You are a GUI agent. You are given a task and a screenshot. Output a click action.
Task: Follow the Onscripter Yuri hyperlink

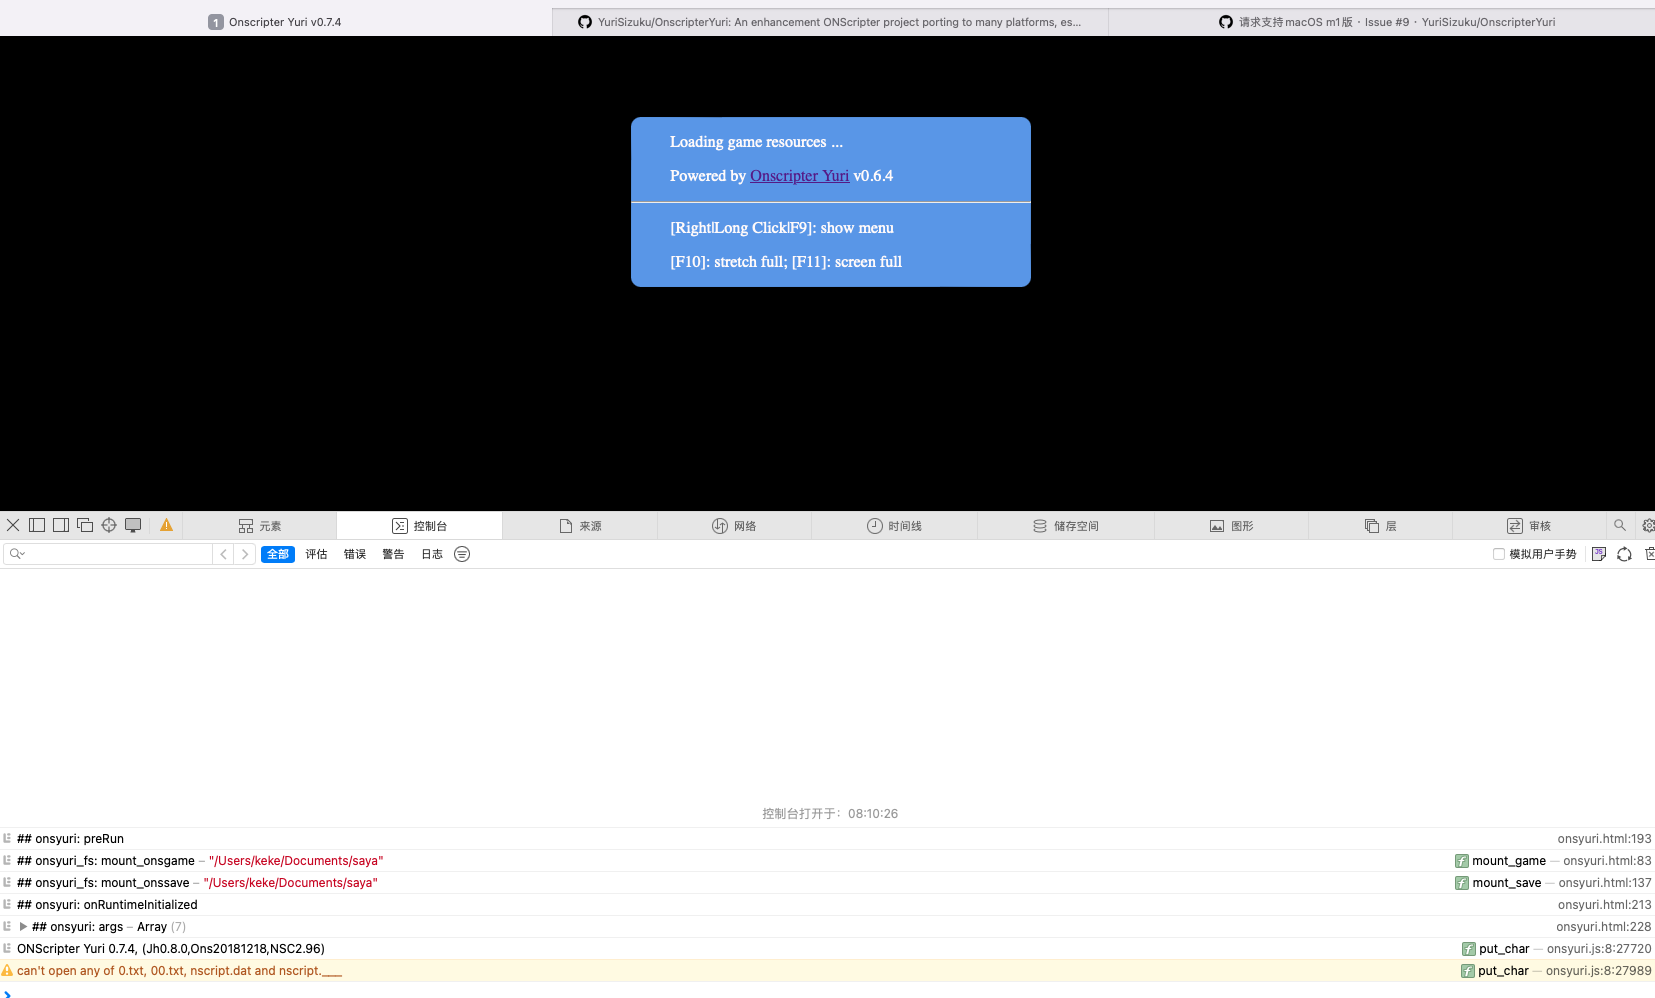pos(799,175)
